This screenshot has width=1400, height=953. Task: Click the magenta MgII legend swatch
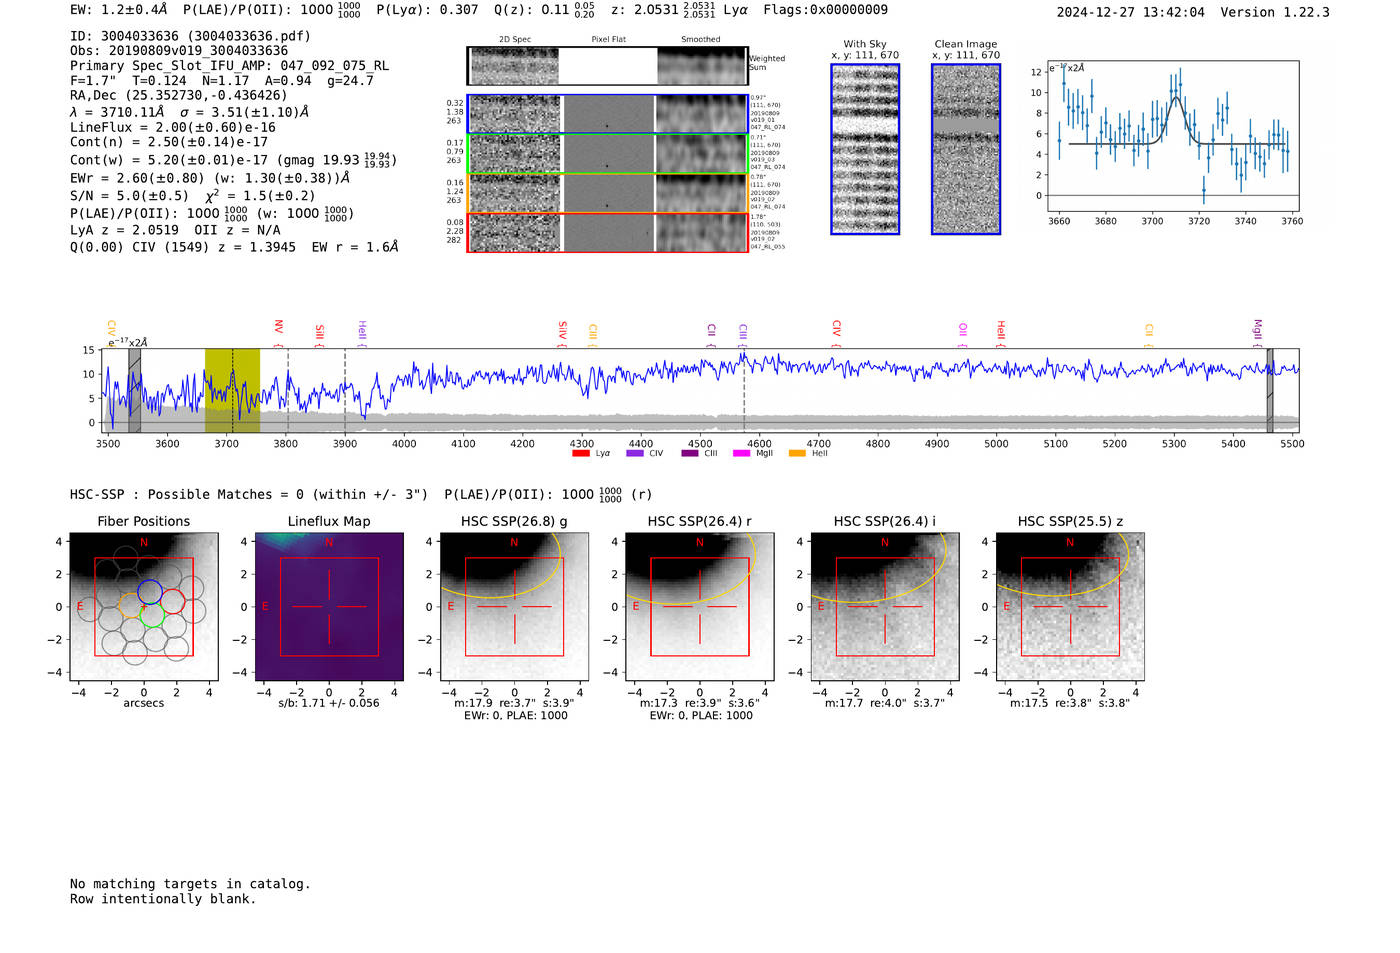tap(741, 453)
